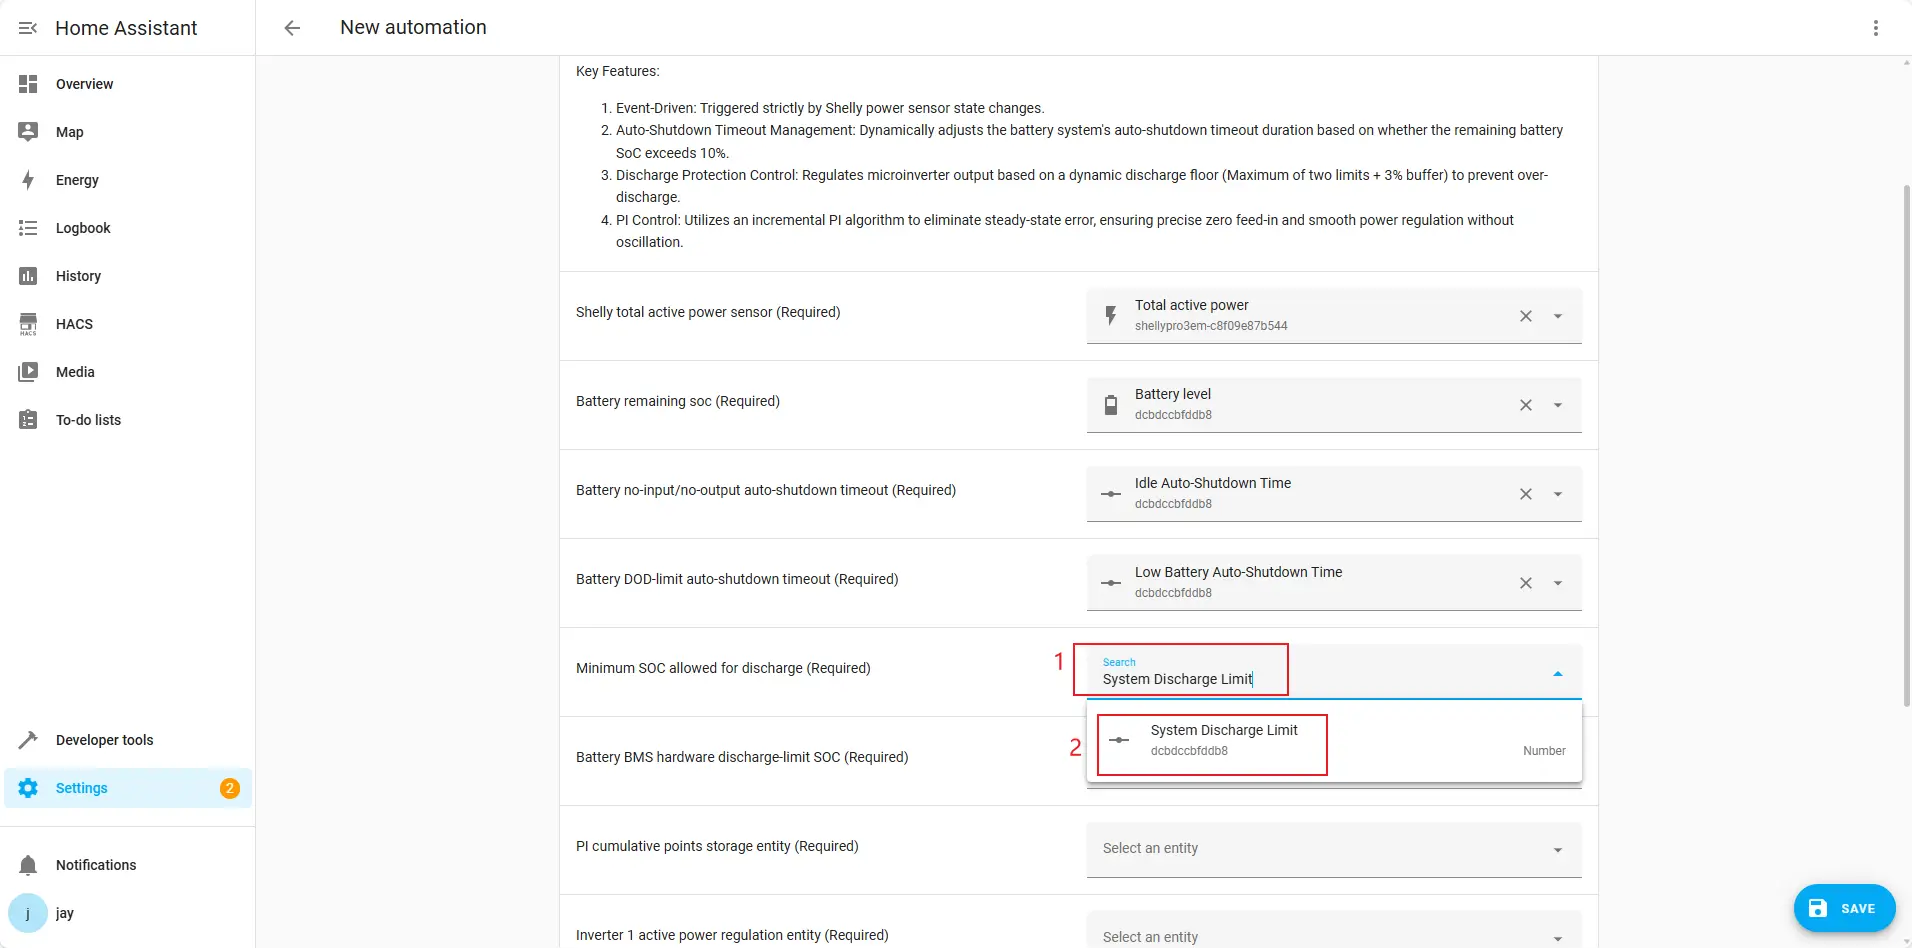Open Notifications bell icon
The width and height of the screenshot is (1912, 948).
(28, 865)
